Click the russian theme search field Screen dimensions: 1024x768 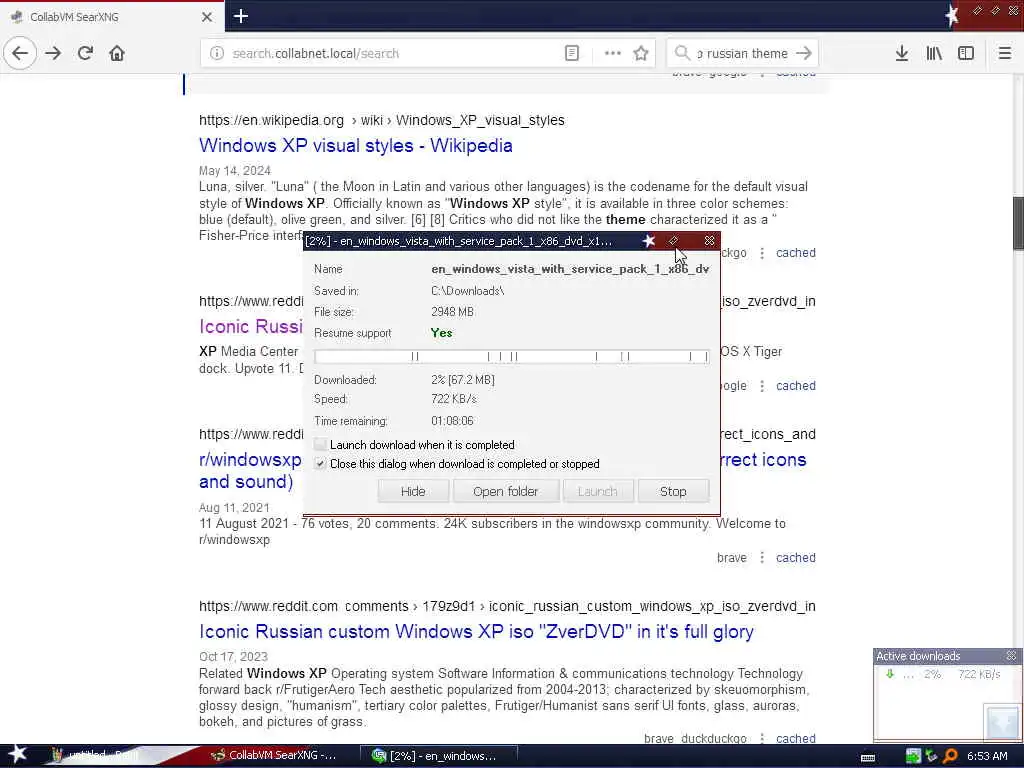[x=742, y=54]
